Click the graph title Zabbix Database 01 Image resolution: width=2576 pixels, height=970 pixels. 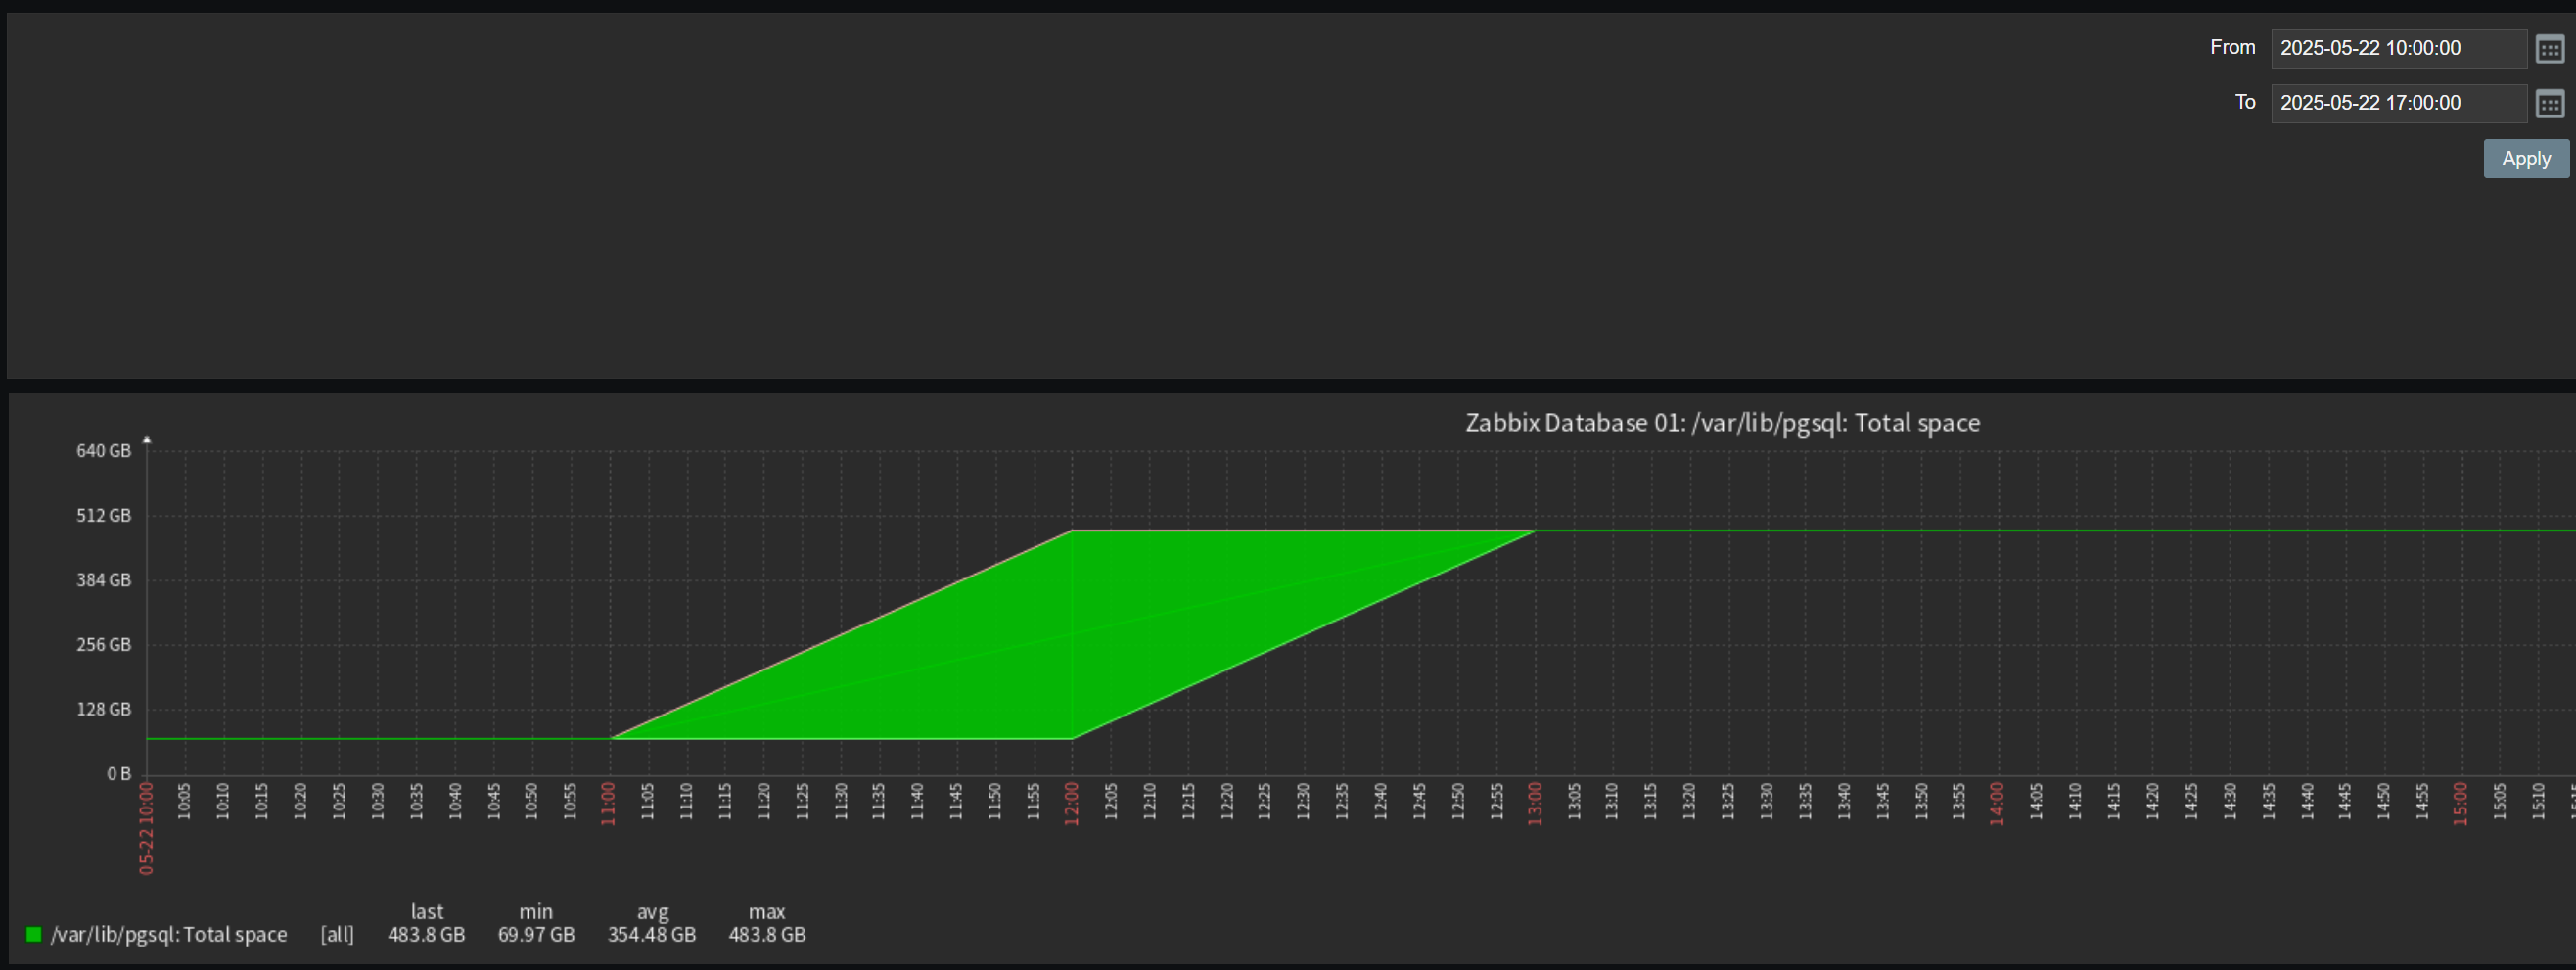coord(1721,423)
